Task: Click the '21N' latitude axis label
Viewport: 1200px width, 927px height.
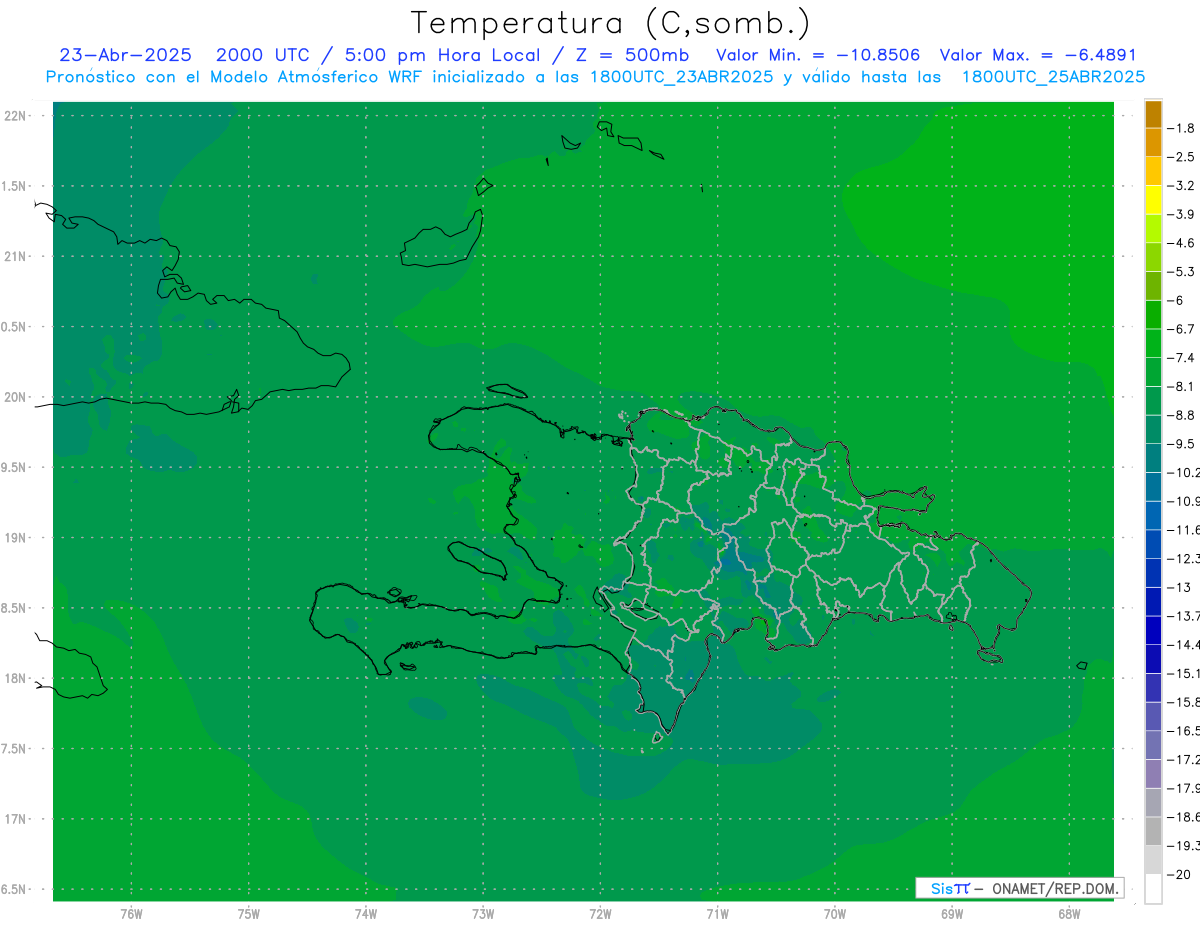Action: (x=14, y=256)
